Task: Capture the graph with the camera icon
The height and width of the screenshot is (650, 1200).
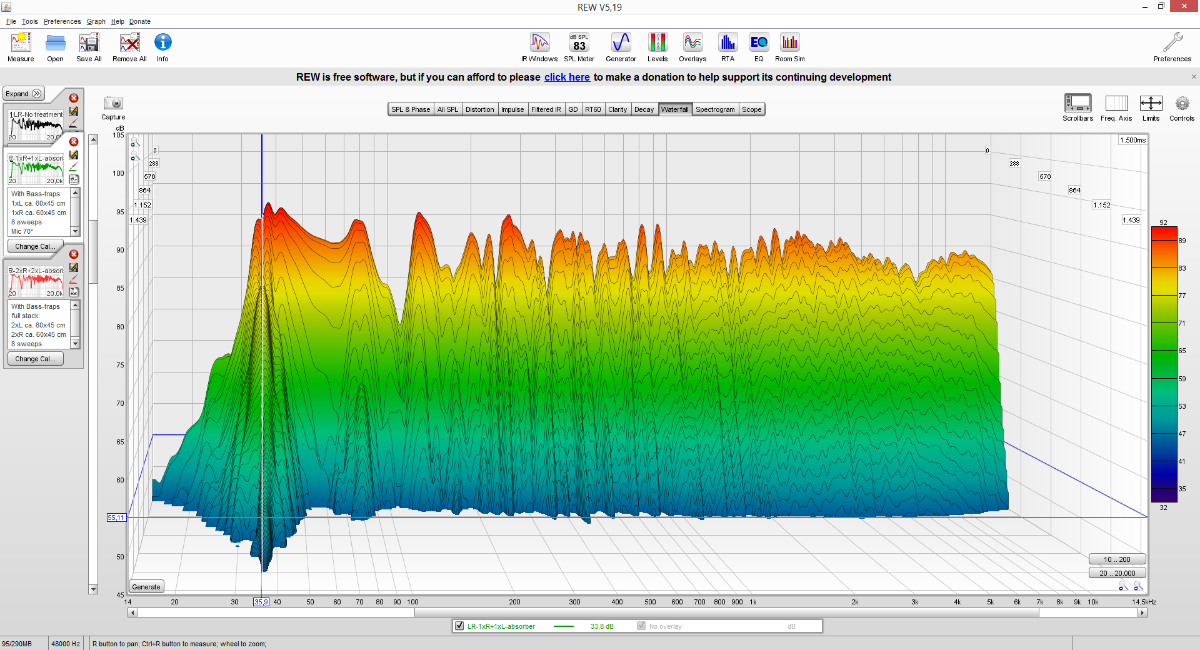Action: [x=113, y=104]
